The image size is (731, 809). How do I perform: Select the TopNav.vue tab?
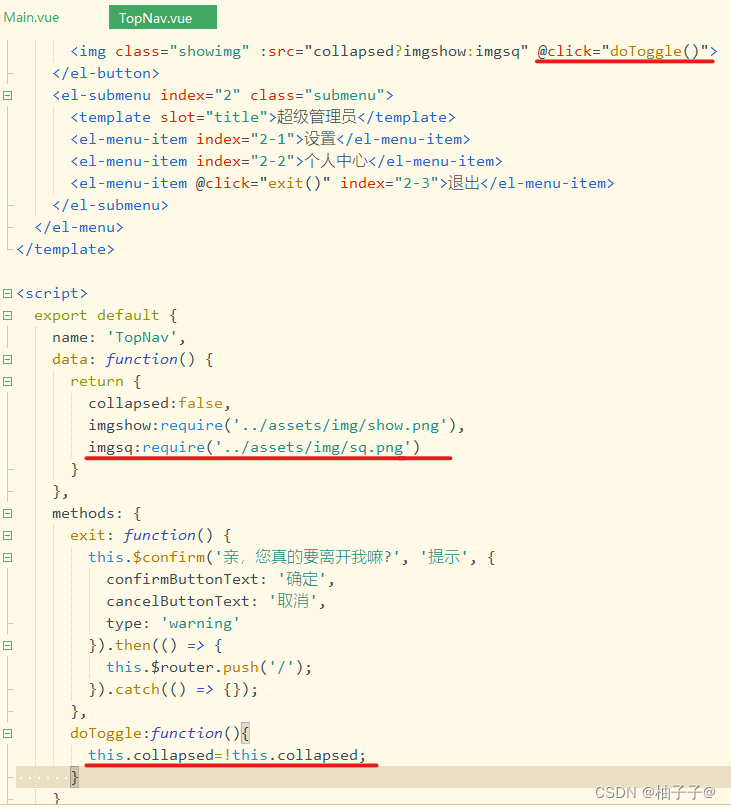click(x=163, y=18)
